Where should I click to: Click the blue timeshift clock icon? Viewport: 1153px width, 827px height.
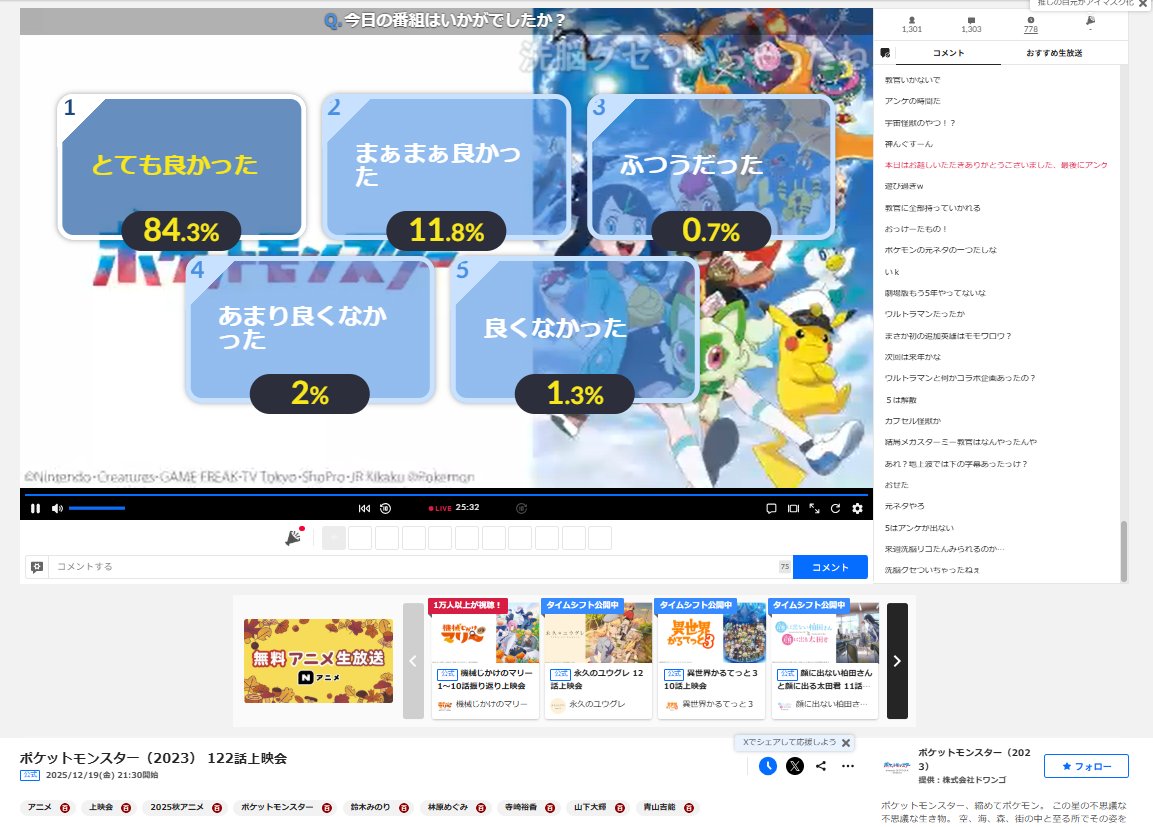click(x=768, y=766)
